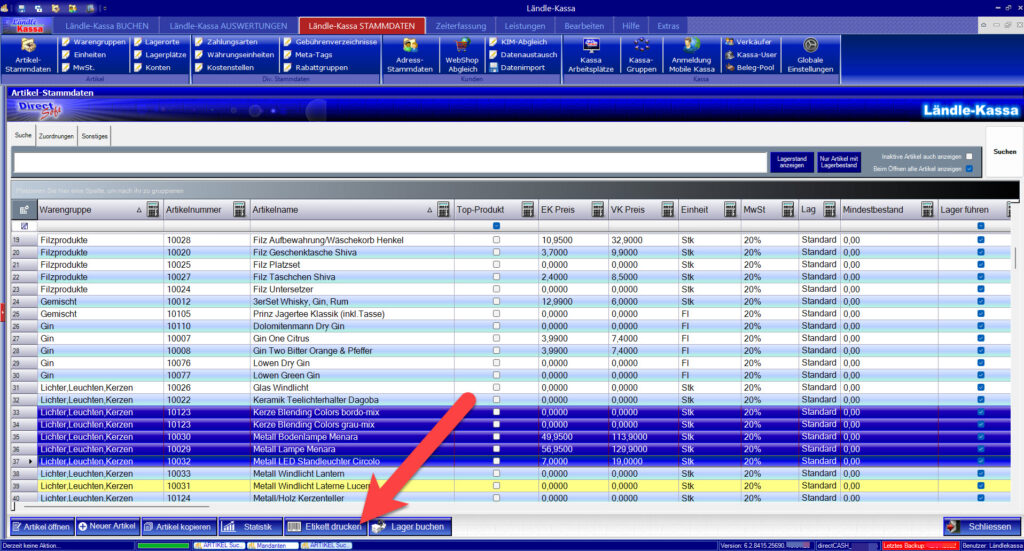Image resolution: width=1024 pixels, height=551 pixels.
Task: Toggle Inaktive Artikel auch anzeigen checkbox
Action: (x=969, y=157)
